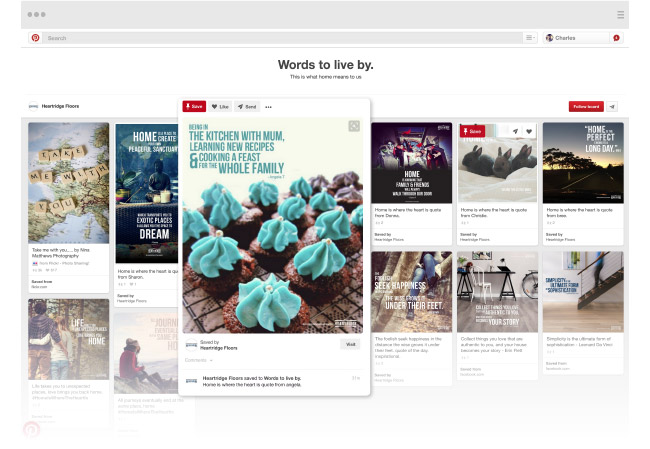This screenshot has height=449, width=650.
Task: Select the Words to live by board title
Action: click(x=325, y=65)
